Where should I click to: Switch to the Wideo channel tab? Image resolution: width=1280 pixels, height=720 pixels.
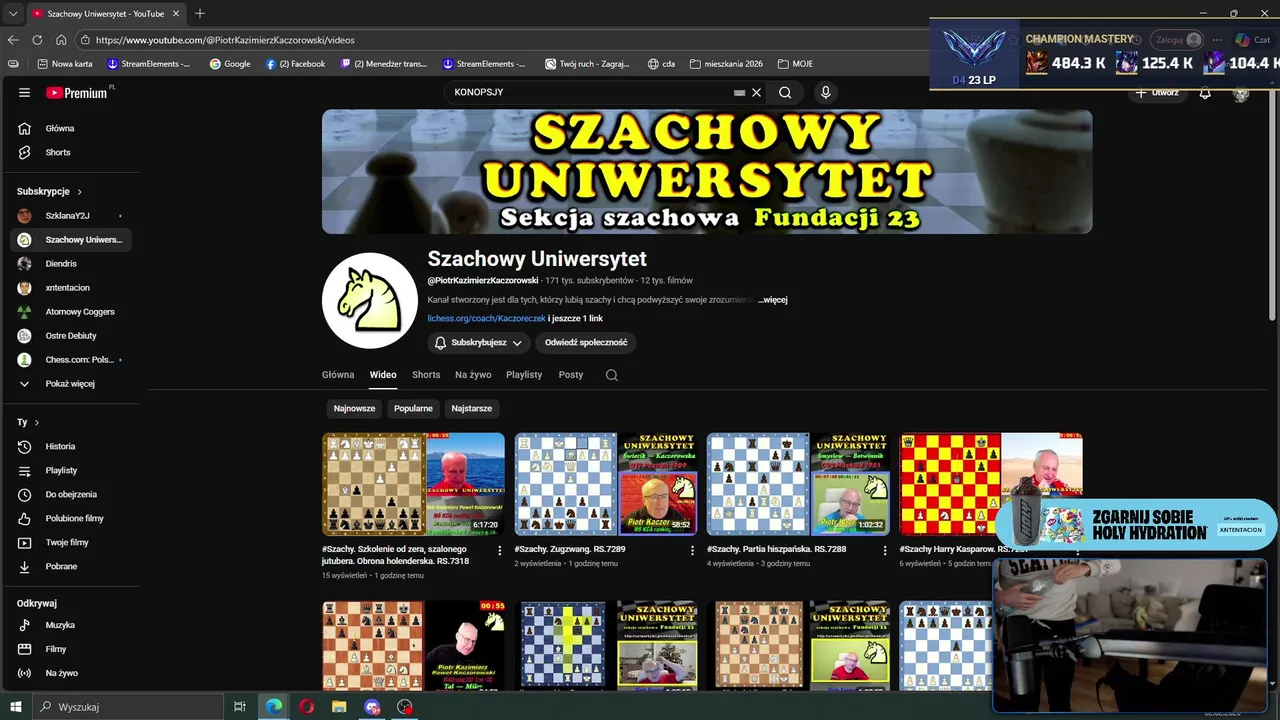(x=383, y=375)
